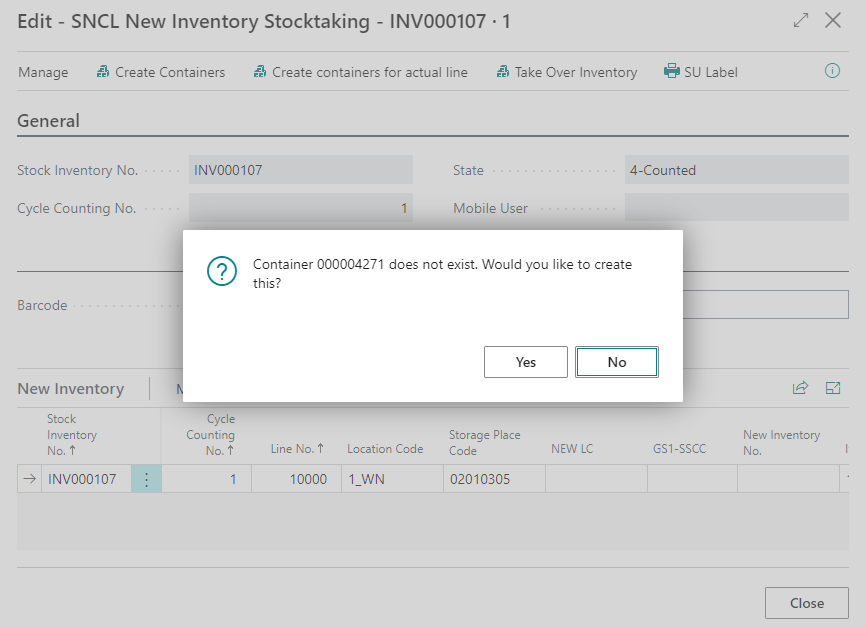This screenshot has height=628, width=866.
Task: Select the Storage Place Code cell 02010305
Action: pos(494,480)
